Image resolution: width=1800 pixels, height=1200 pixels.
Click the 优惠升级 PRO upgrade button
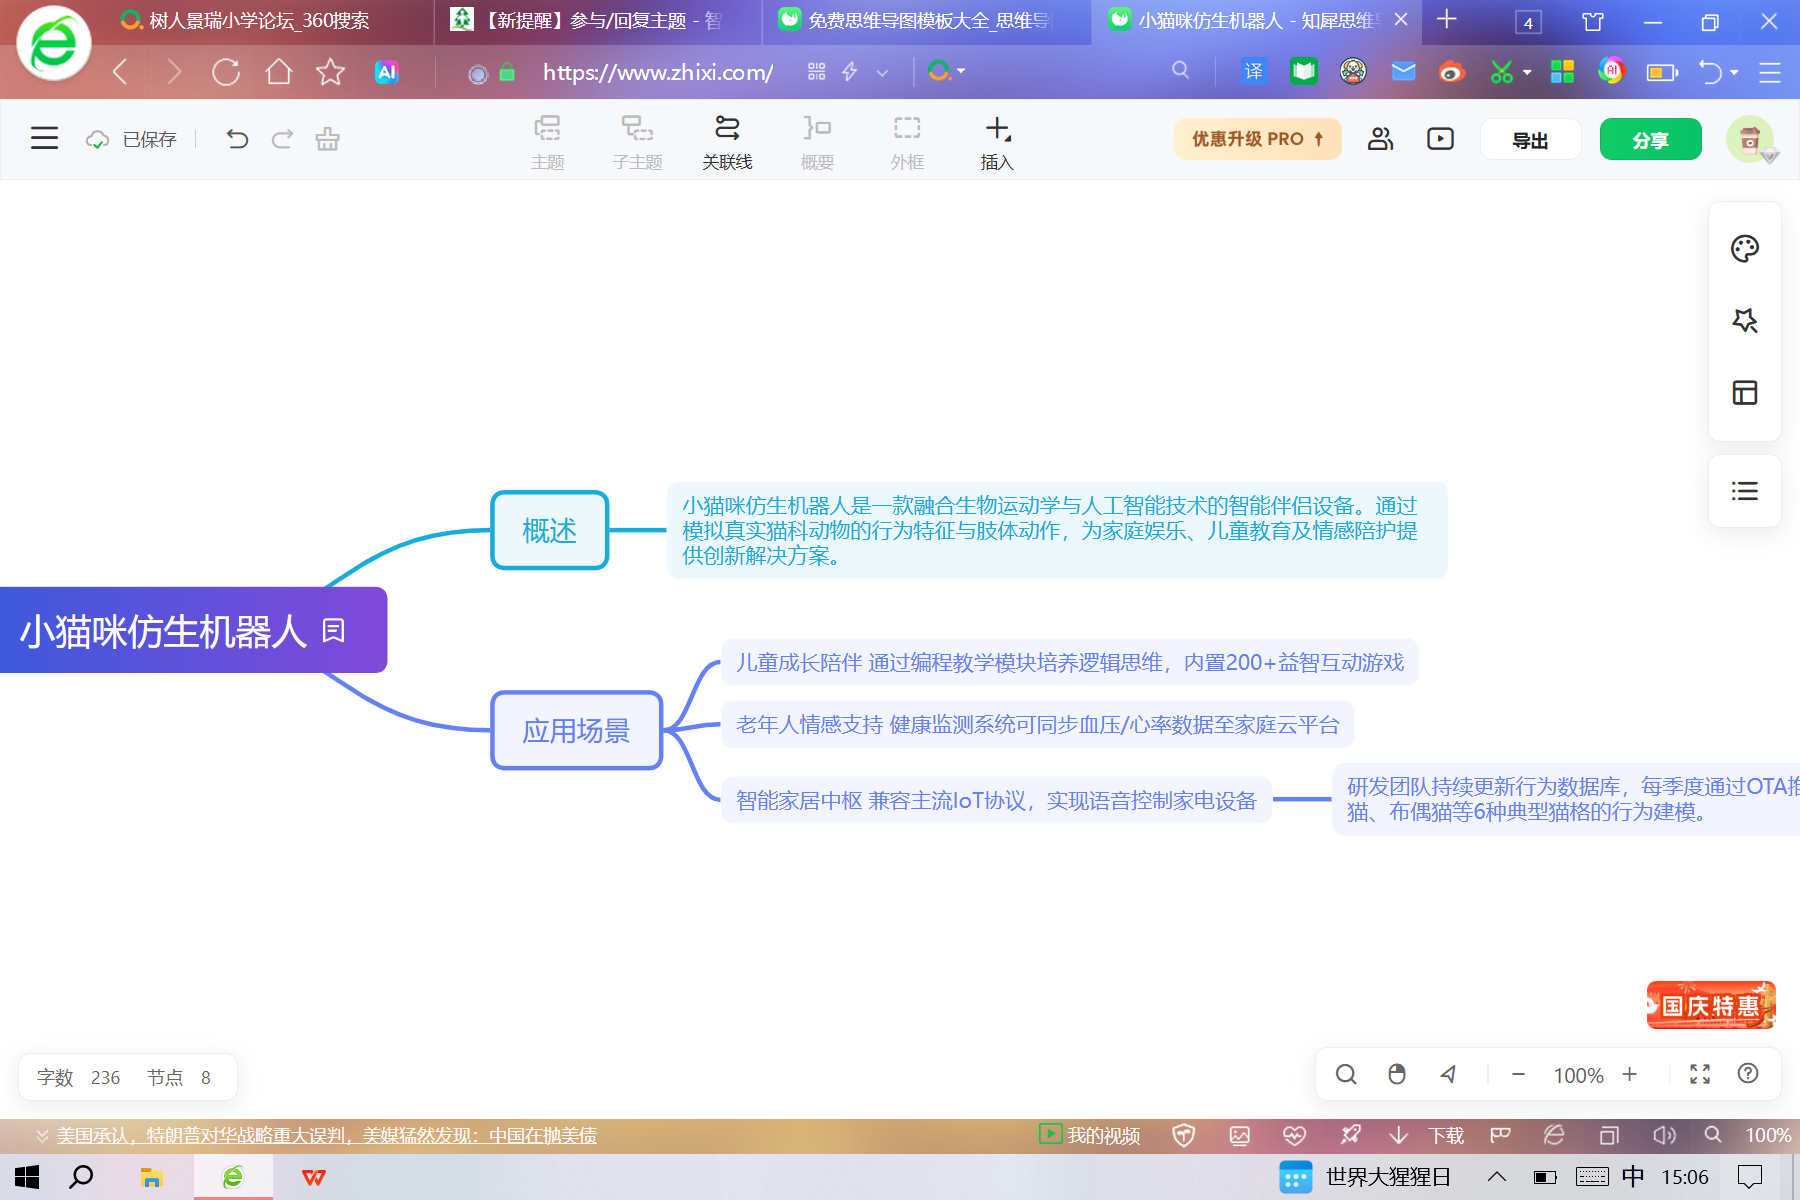click(x=1258, y=139)
